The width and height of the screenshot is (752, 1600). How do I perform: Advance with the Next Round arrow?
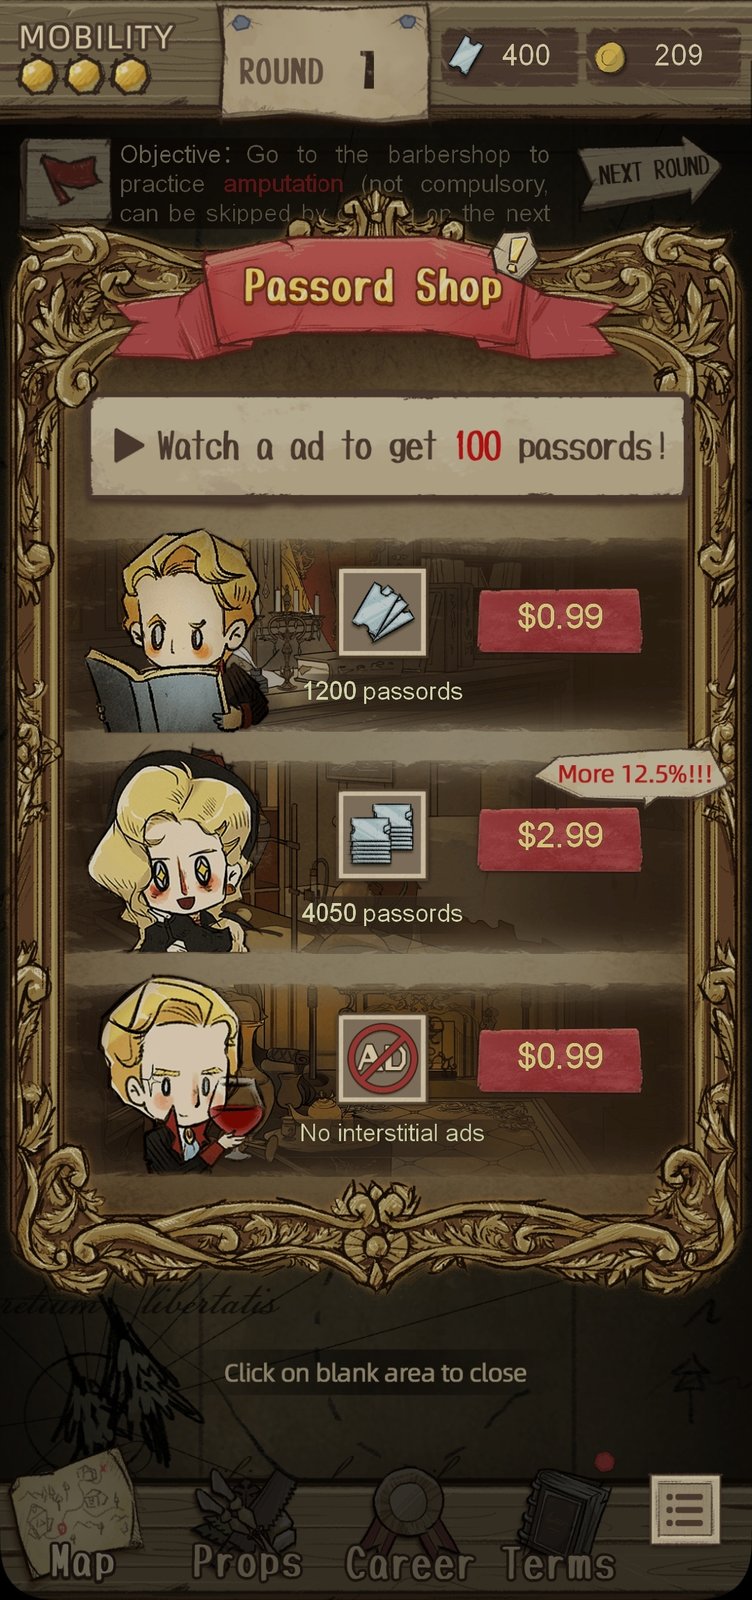click(x=649, y=172)
